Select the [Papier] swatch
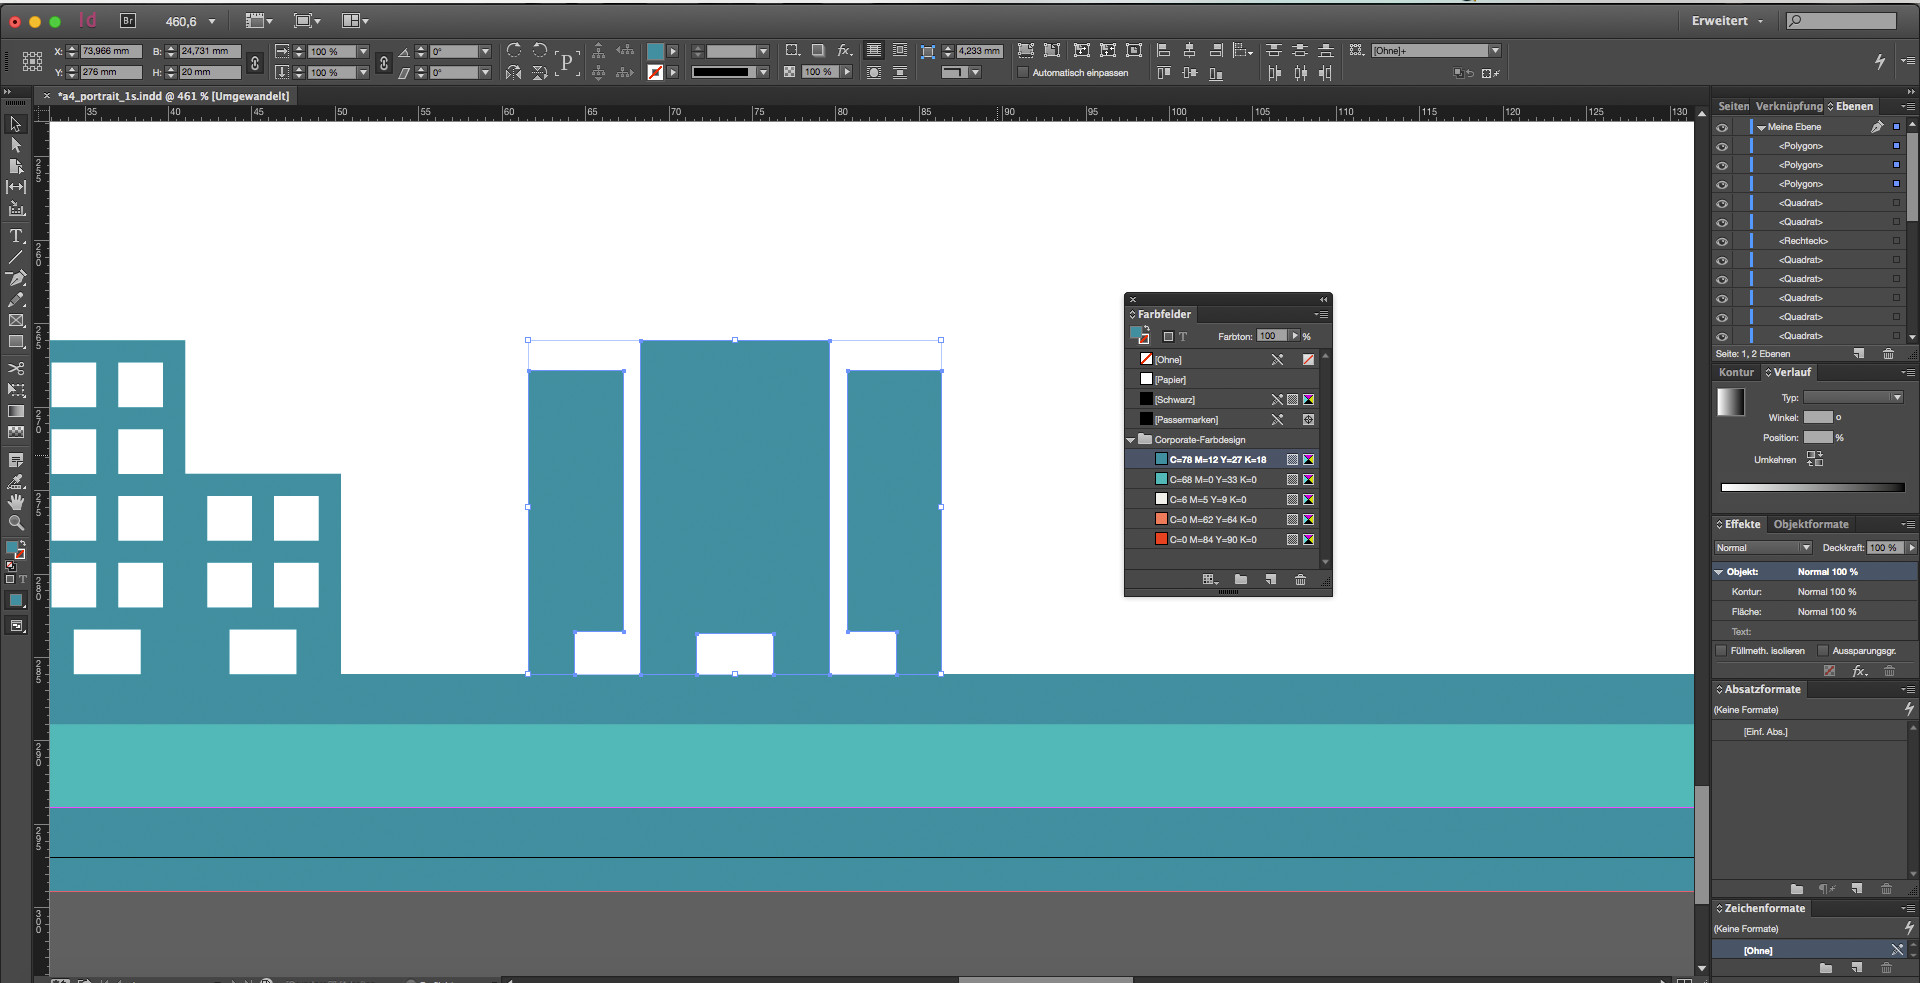 tap(1170, 380)
